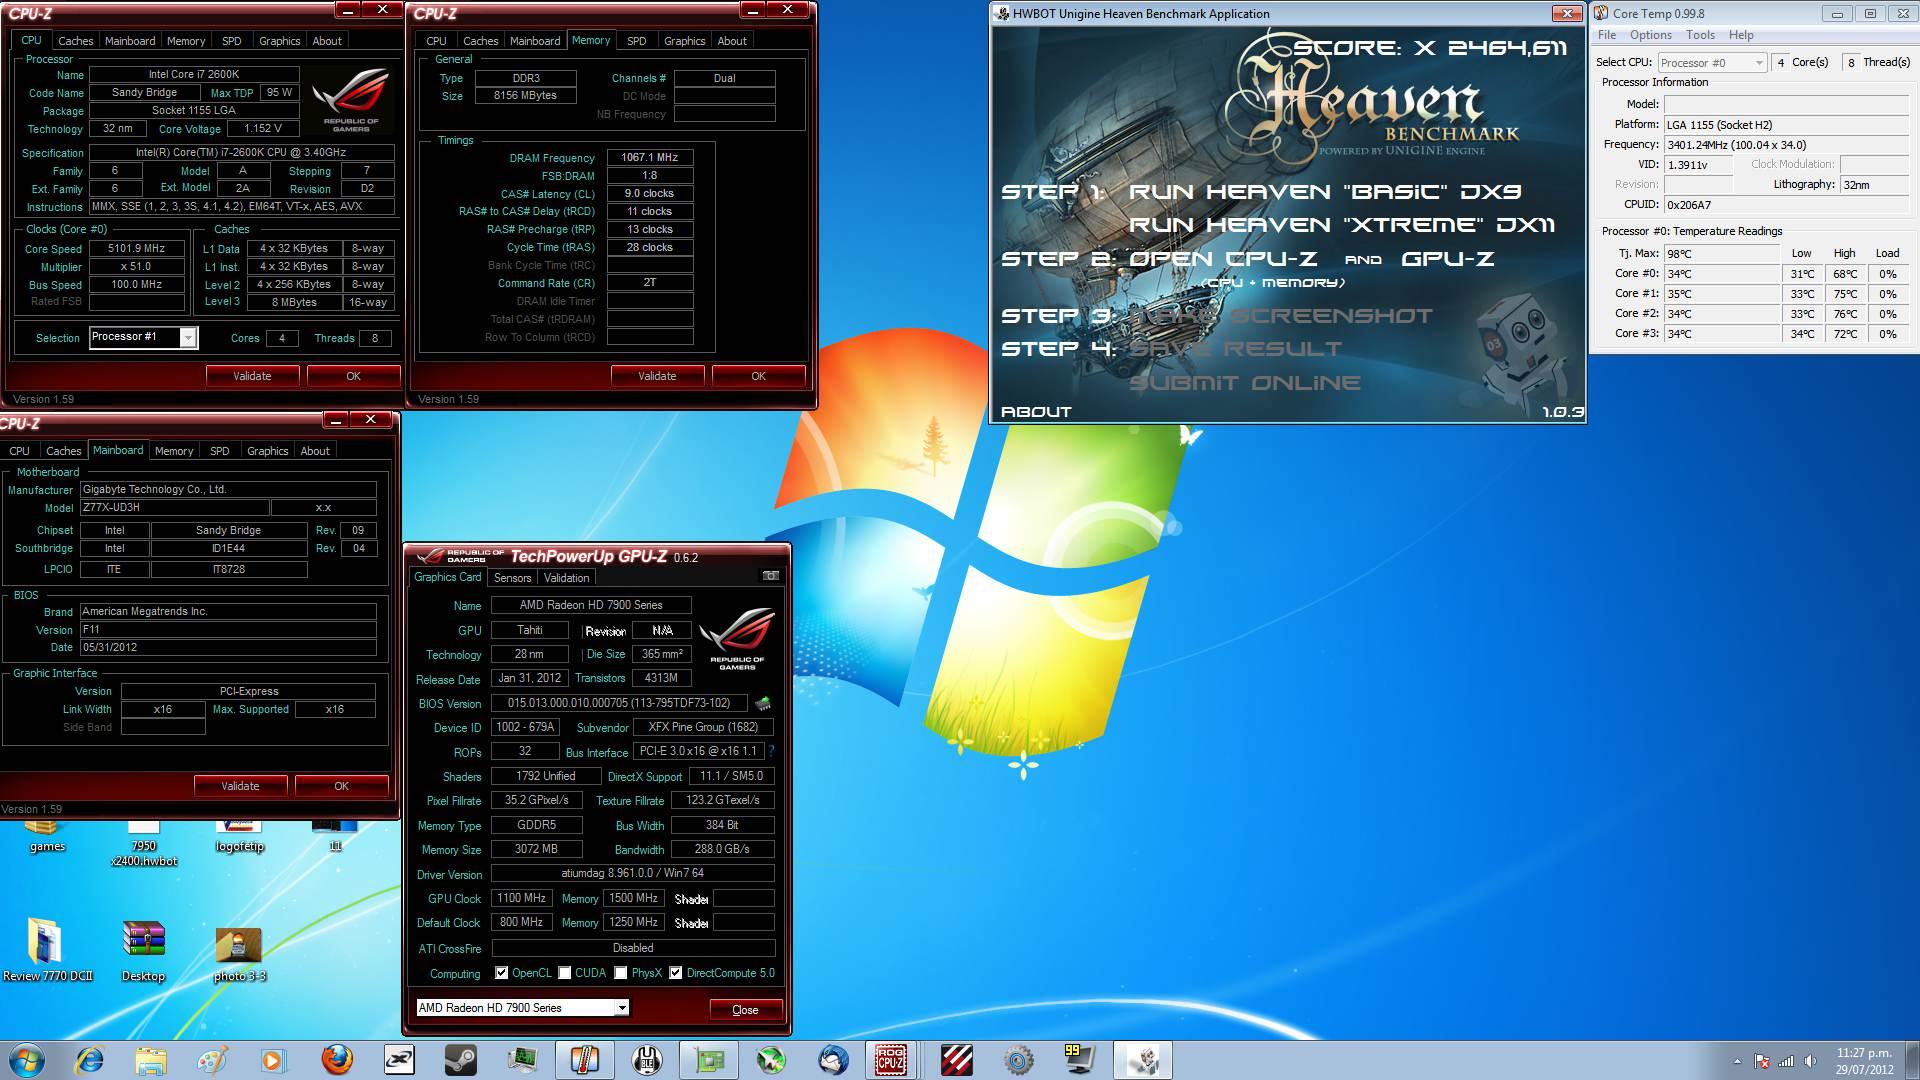Open the logofetip desktop file
This screenshot has height=1080, width=1920.
coord(239,836)
